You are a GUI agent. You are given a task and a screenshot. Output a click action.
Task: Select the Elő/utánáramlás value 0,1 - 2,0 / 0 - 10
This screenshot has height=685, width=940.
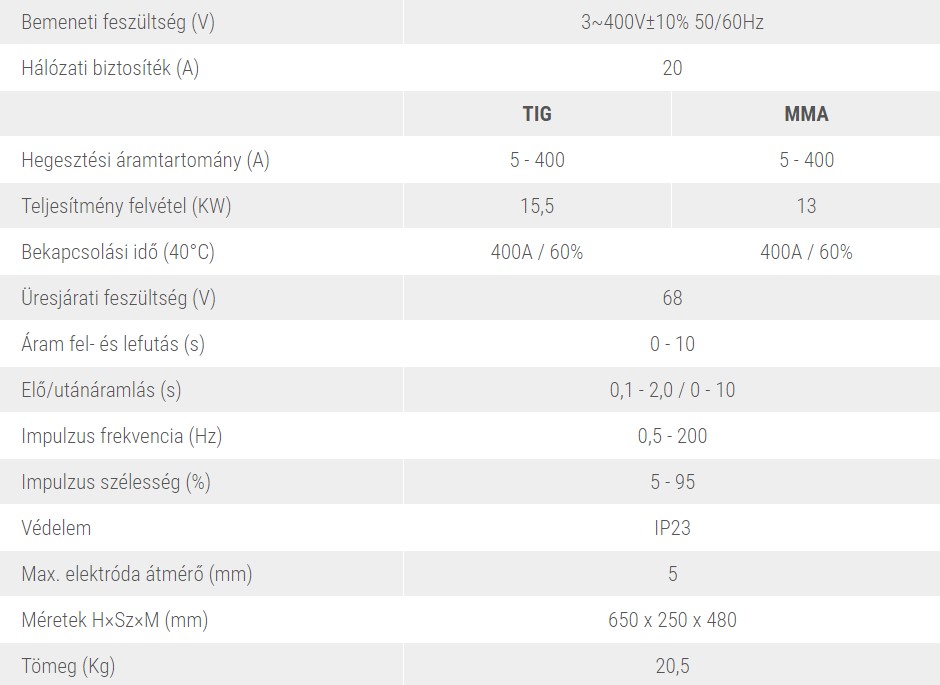point(672,390)
